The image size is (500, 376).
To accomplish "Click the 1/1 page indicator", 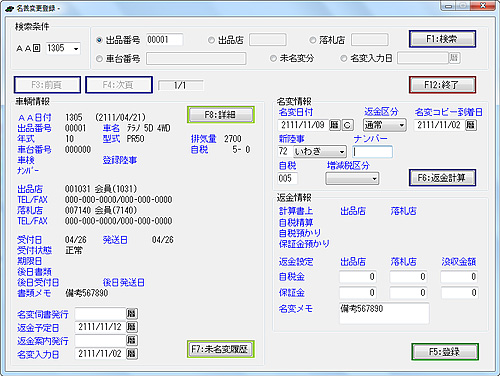I will (180, 85).
